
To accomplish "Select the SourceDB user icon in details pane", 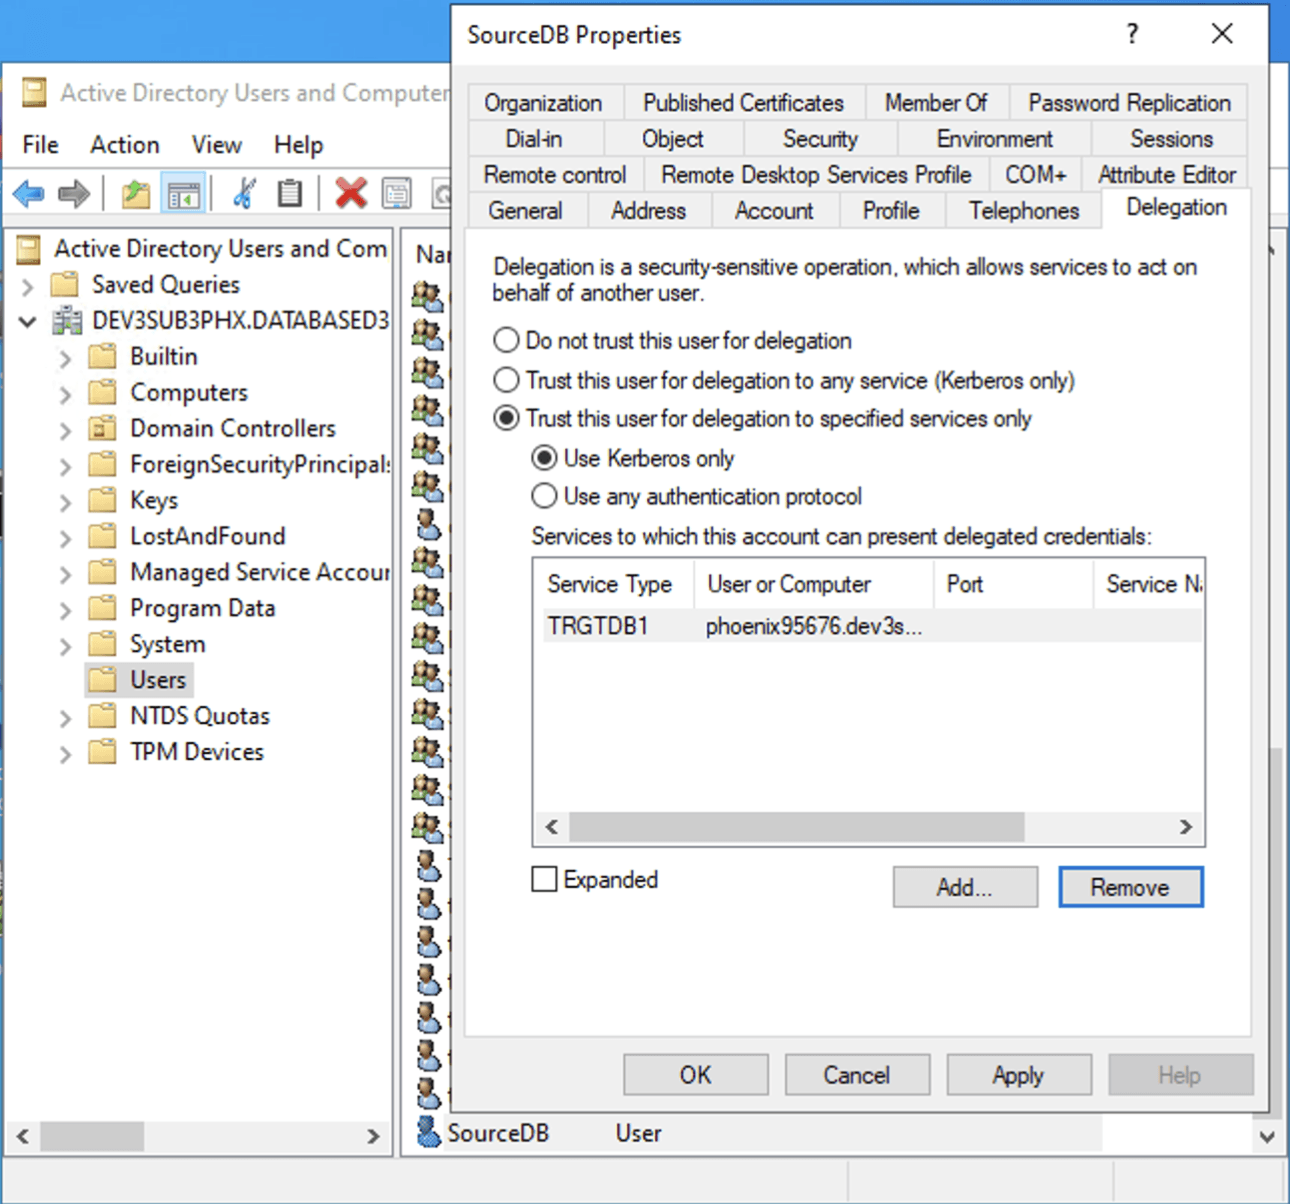I will click(428, 1133).
